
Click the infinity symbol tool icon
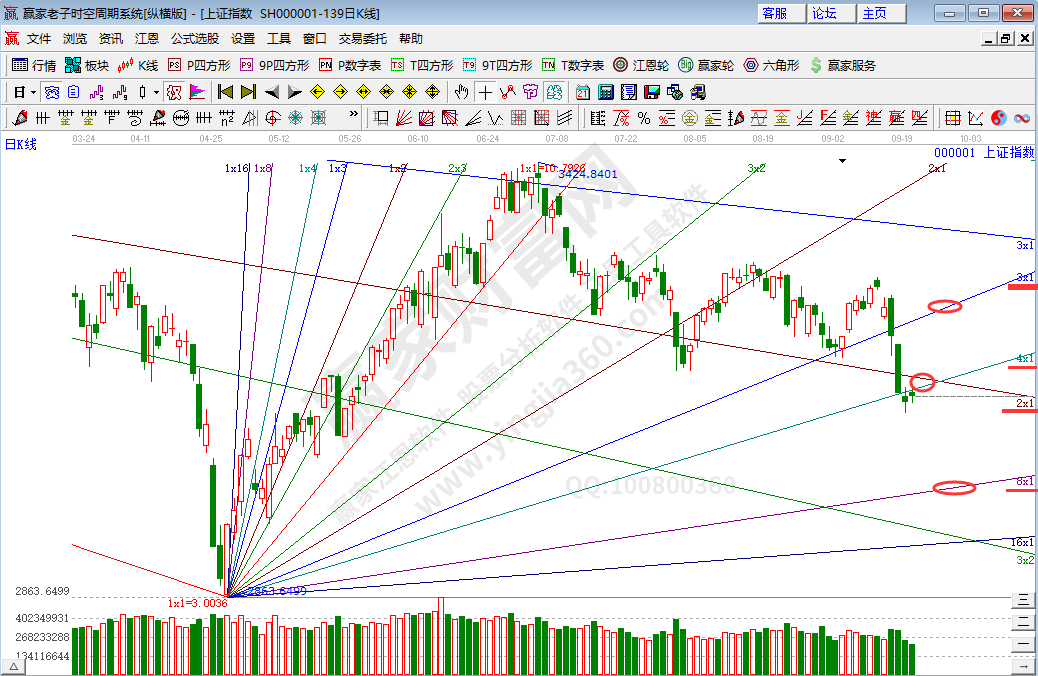point(1022,118)
